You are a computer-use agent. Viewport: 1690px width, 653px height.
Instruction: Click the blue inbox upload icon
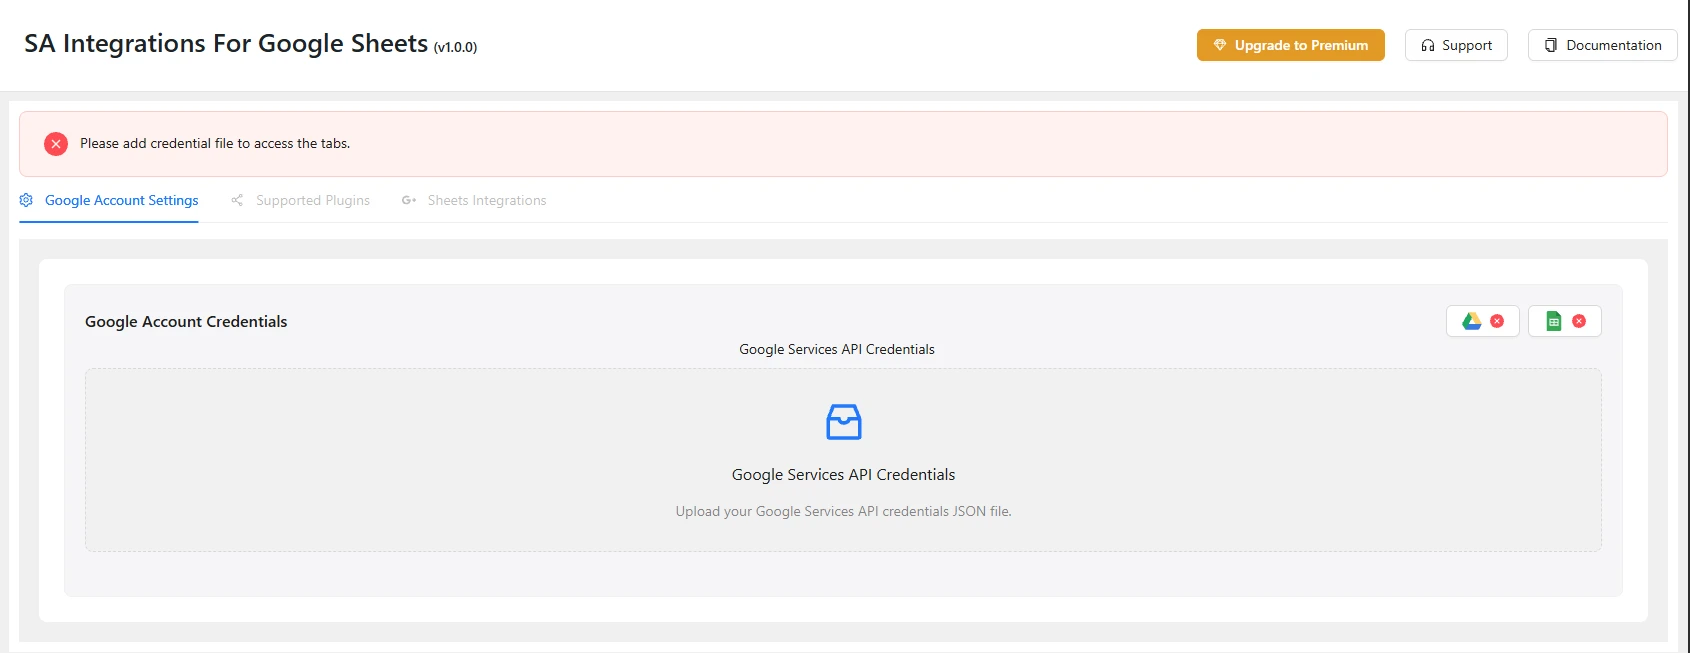[844, 422]
